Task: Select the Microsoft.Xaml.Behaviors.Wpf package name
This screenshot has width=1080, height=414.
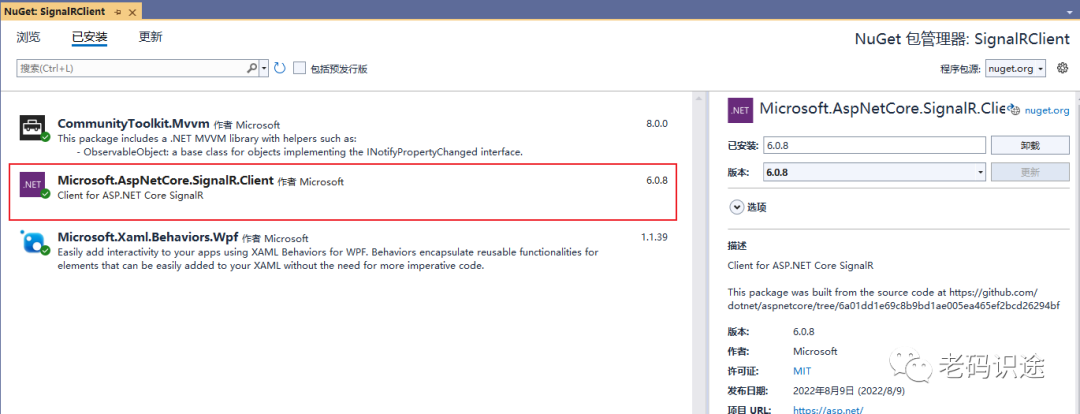Action: click(147, 237)
